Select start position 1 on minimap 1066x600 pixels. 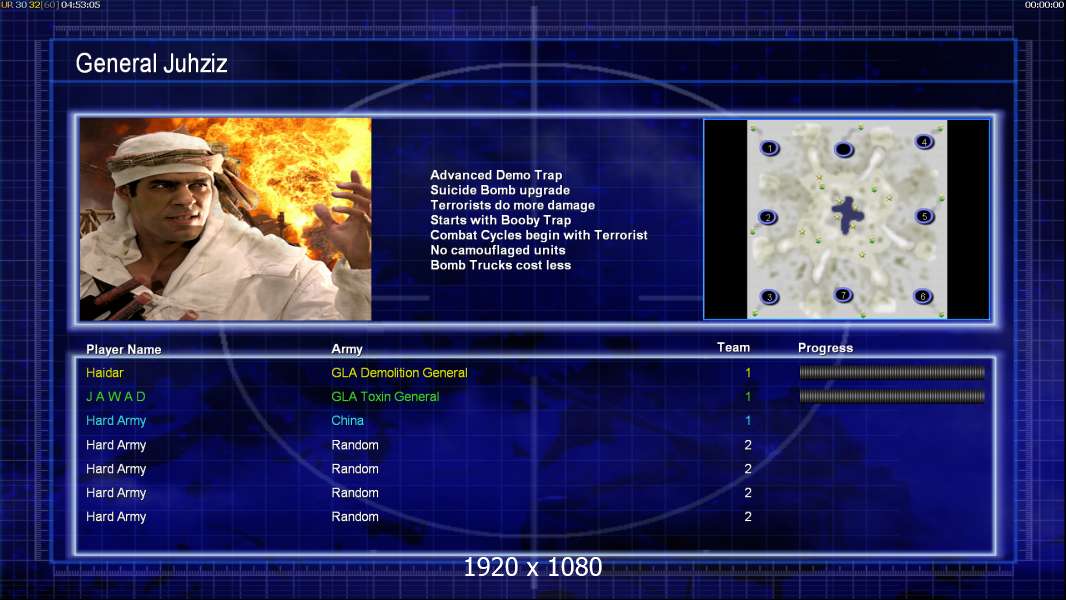770,148
